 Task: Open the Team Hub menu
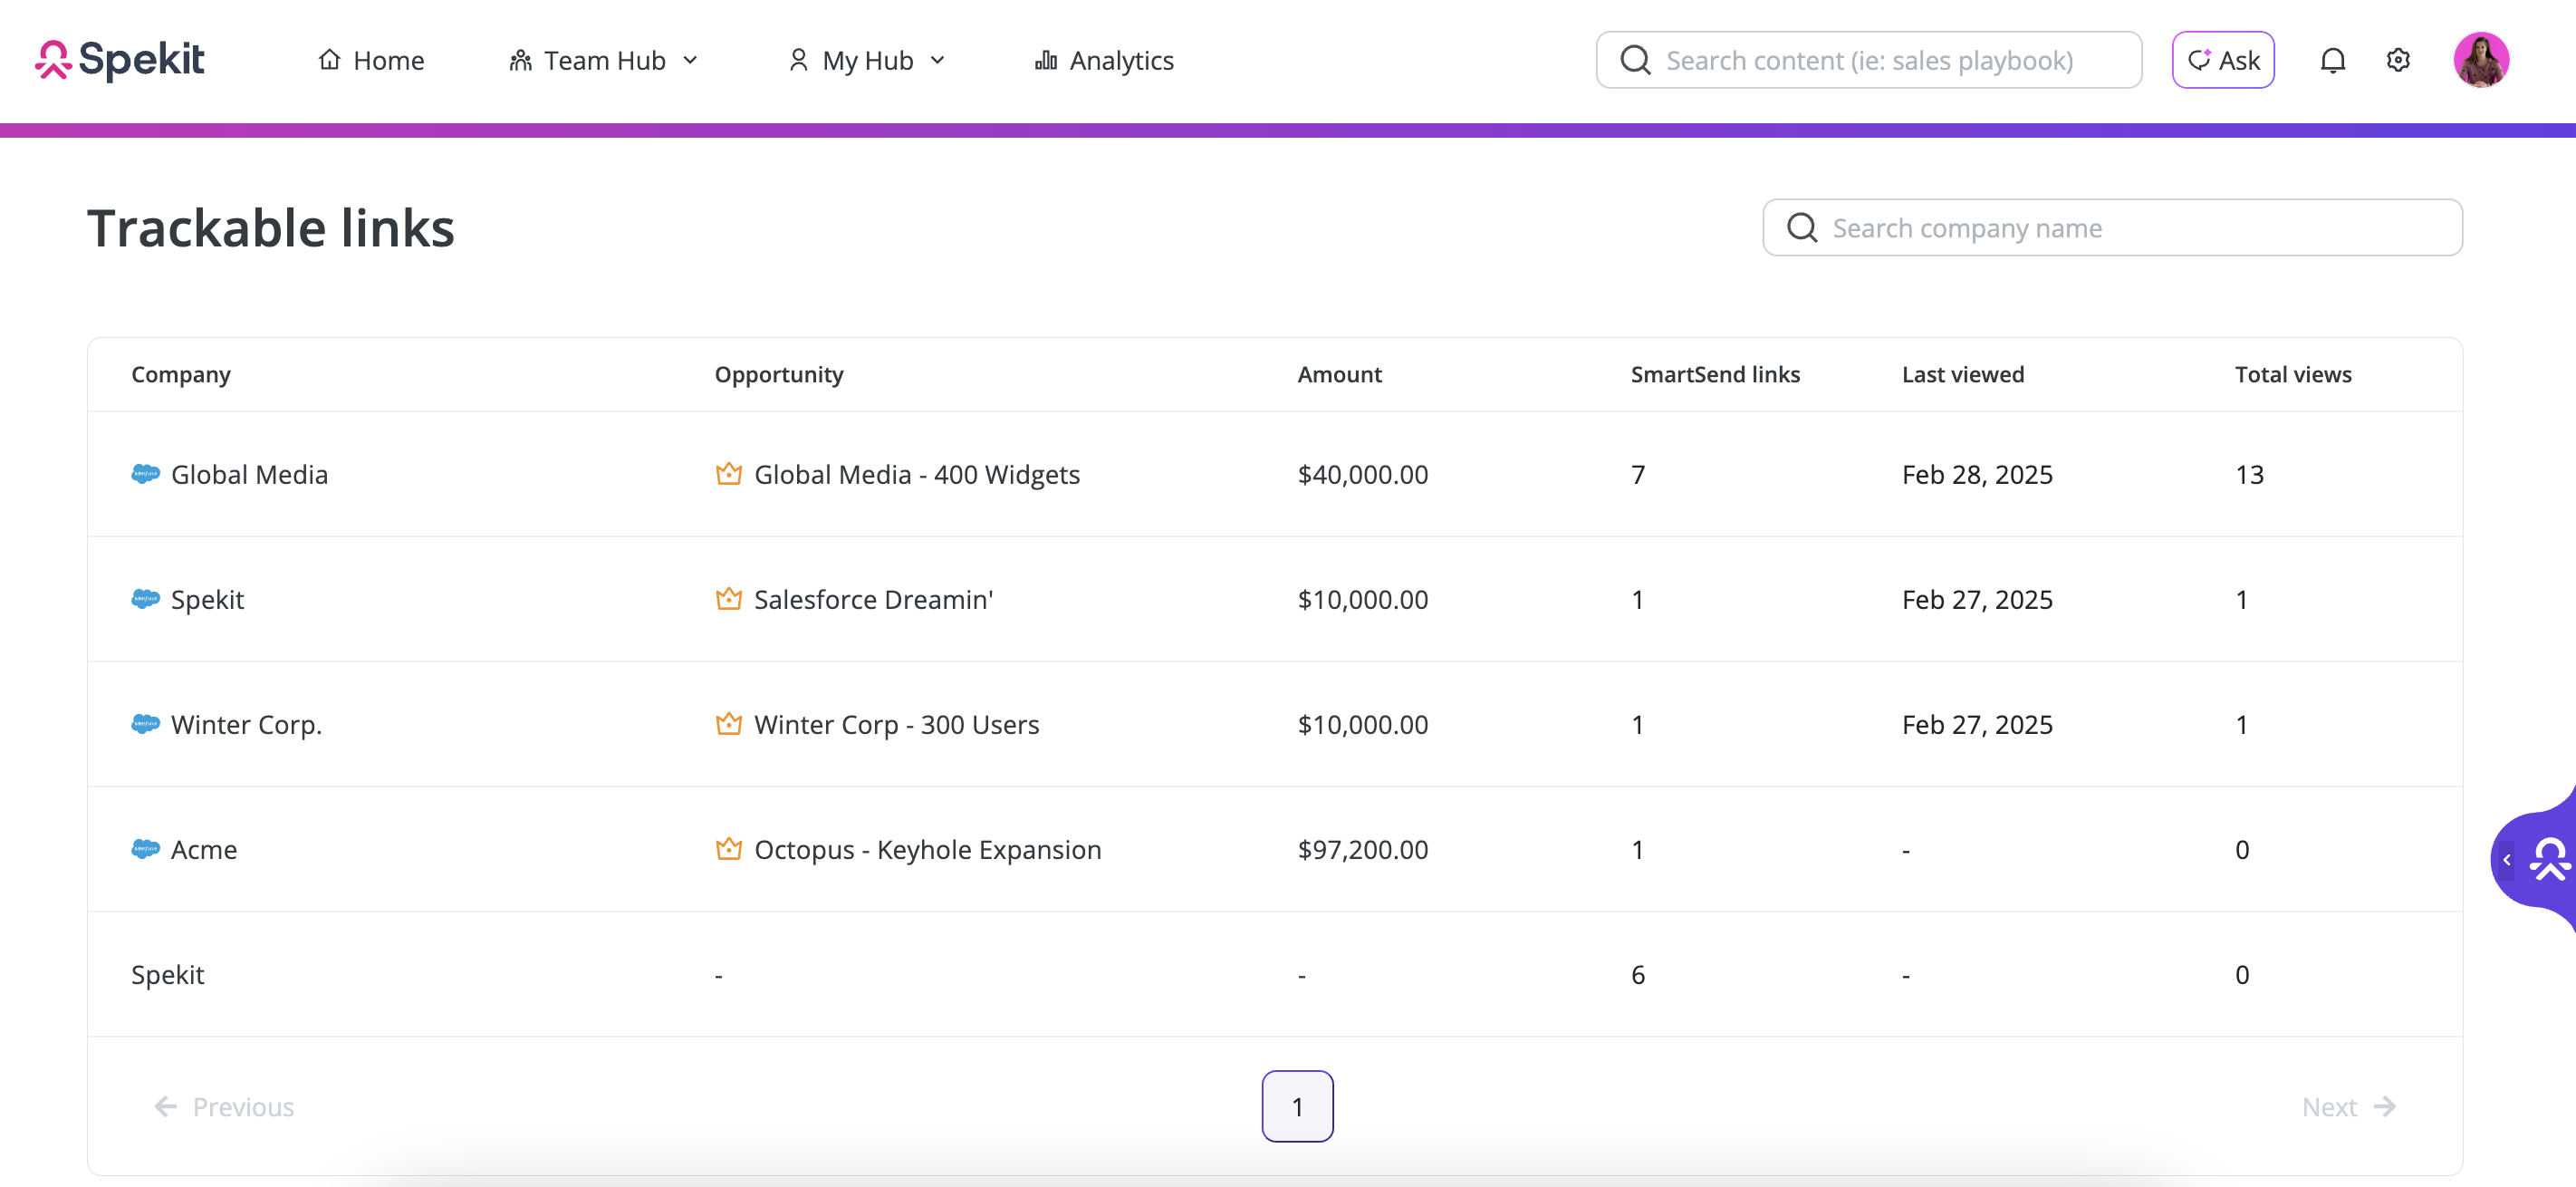coord(604,61)
